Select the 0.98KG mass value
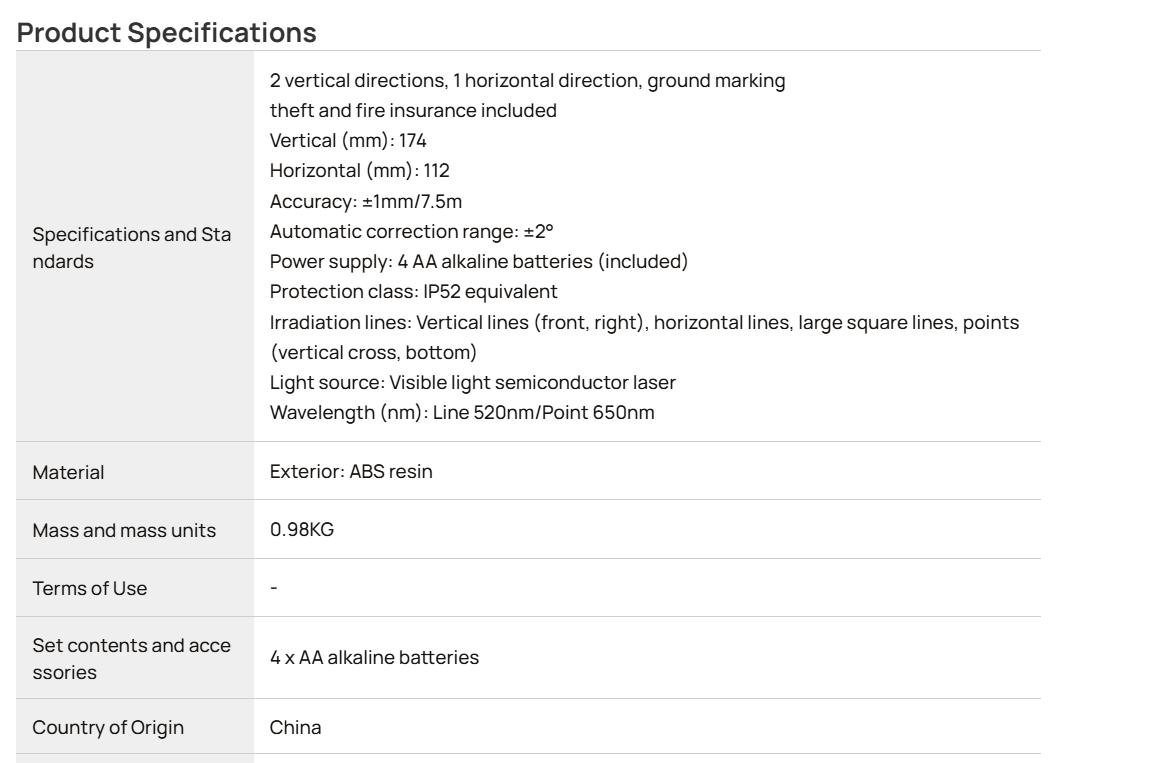The height and width of the screenshot is (763, 1152). click(x=302, y=529)
